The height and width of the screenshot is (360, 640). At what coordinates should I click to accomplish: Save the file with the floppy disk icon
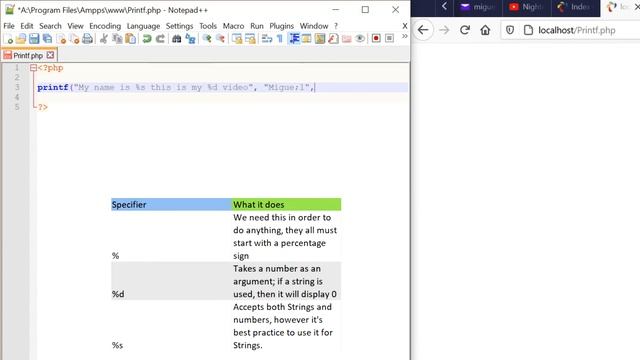click(x=34, y=39)
